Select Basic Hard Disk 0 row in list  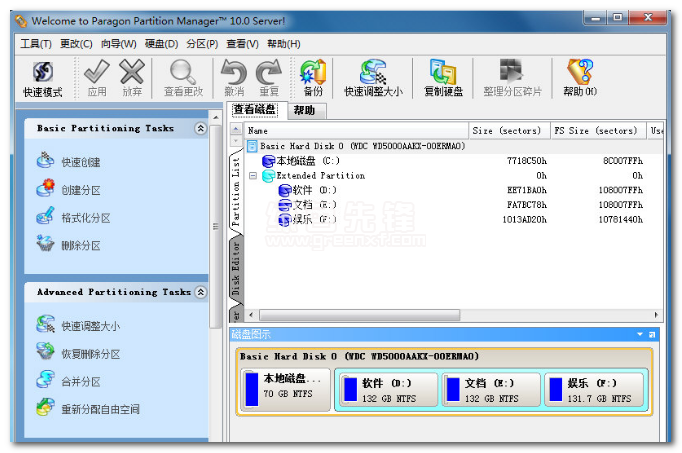coord(452,146)
